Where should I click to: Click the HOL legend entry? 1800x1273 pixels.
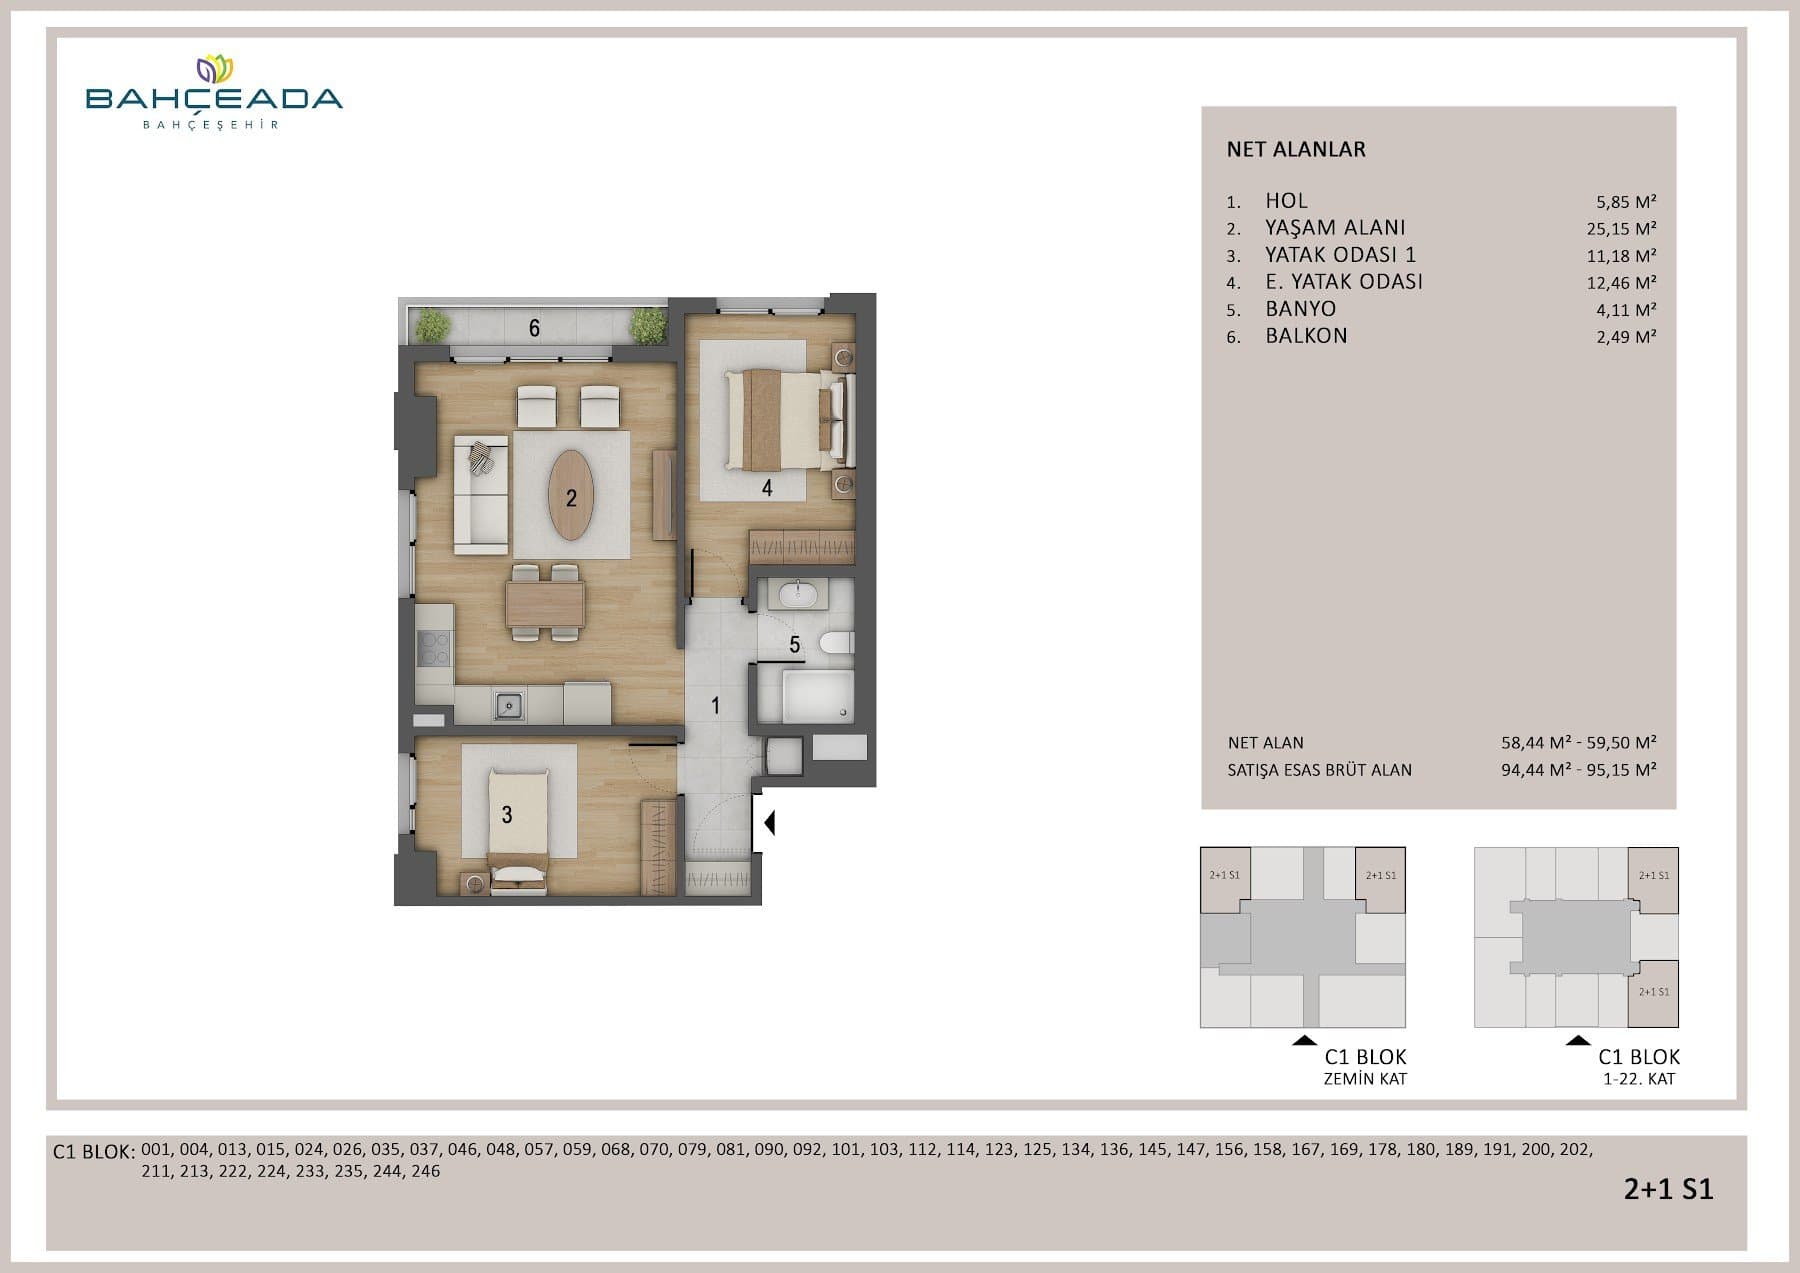pos(1286,201)
